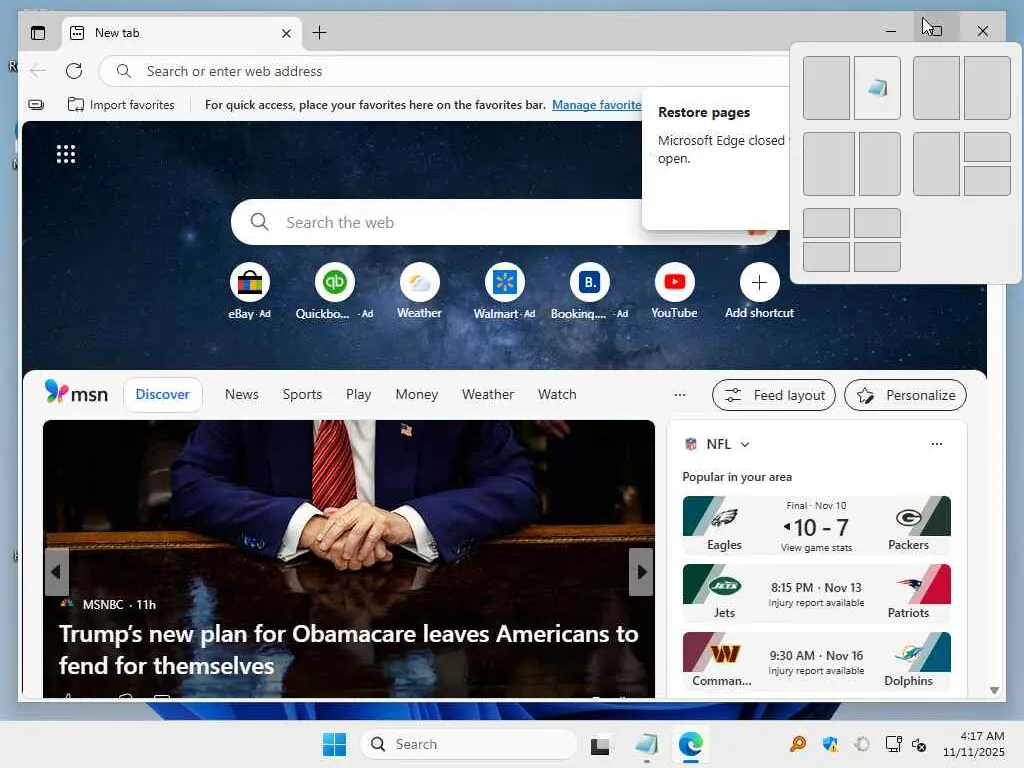The height and width of the screenshot is (768, 1024).
Task: Open the Eagles vs Packers game card
Action: point(816,526)
